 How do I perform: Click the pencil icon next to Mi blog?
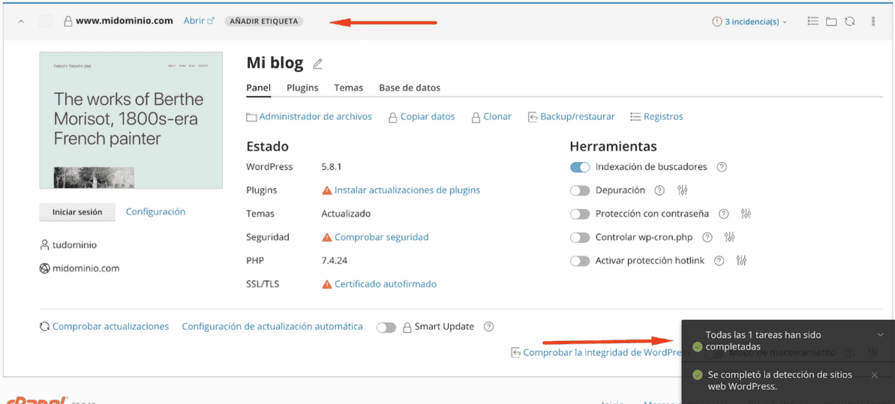318,64
